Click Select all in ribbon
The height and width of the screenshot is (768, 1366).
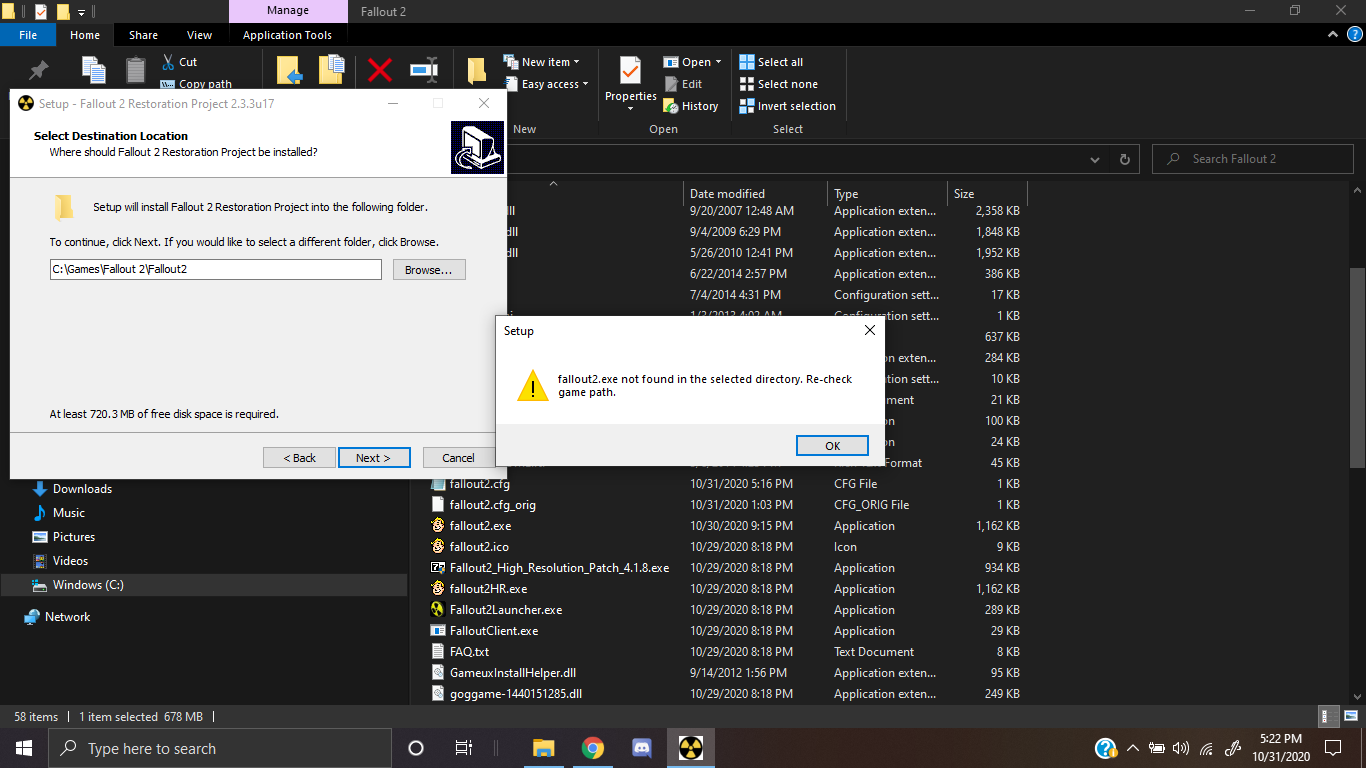771,62
